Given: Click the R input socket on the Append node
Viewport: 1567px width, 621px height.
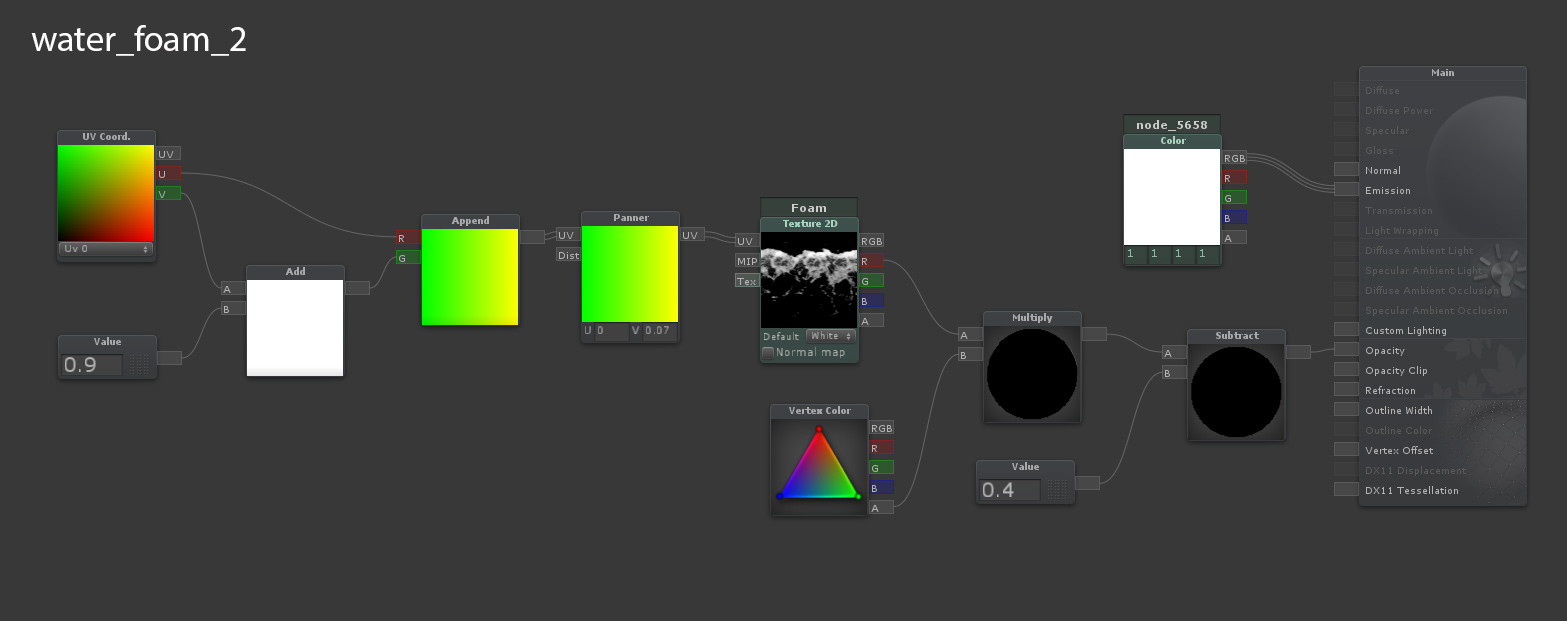Looking at the screenshot, I should (406, 238).
